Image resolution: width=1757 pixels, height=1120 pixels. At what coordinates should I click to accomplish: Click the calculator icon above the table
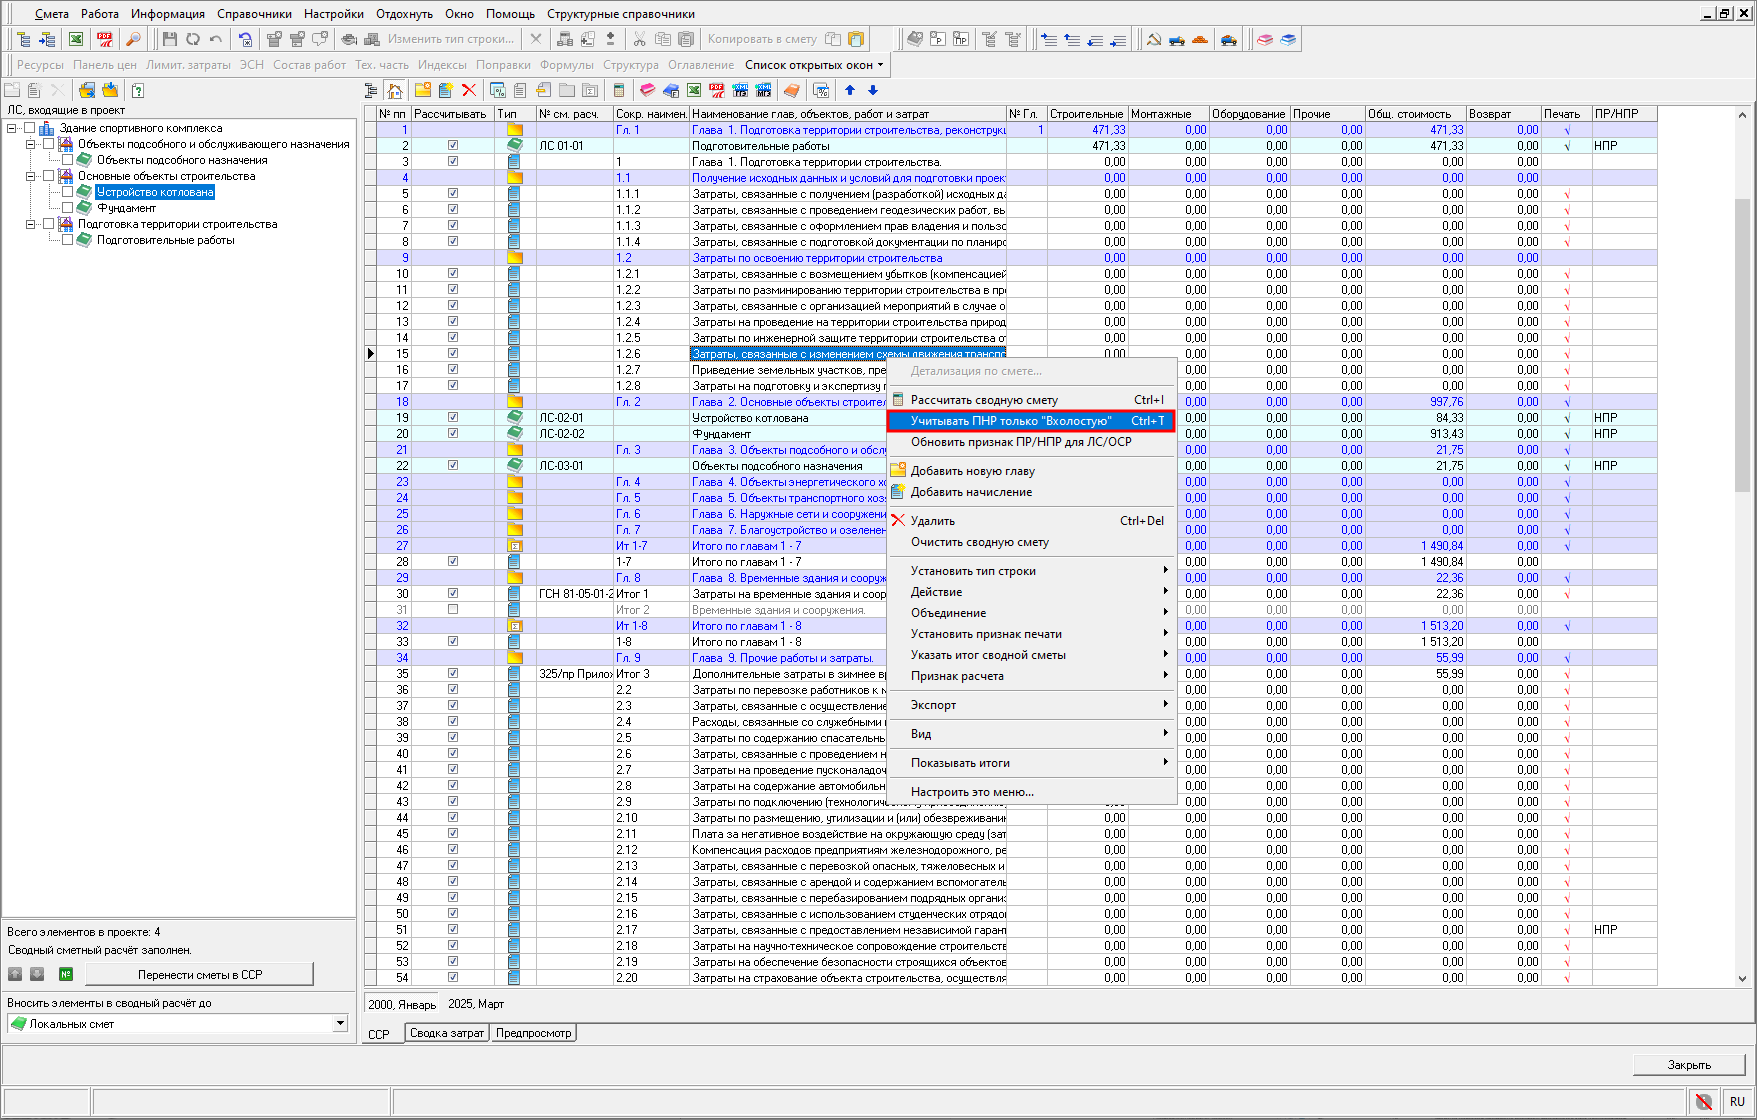(618, 90)
